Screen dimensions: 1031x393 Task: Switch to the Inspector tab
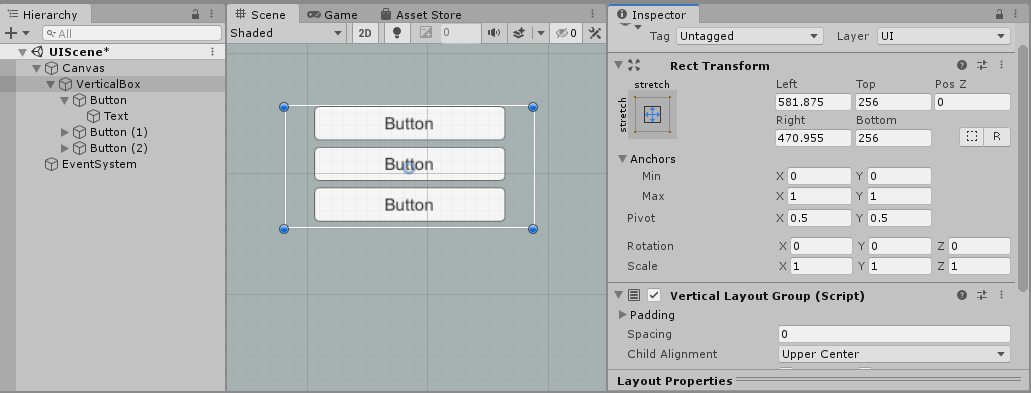click(652, 14)
